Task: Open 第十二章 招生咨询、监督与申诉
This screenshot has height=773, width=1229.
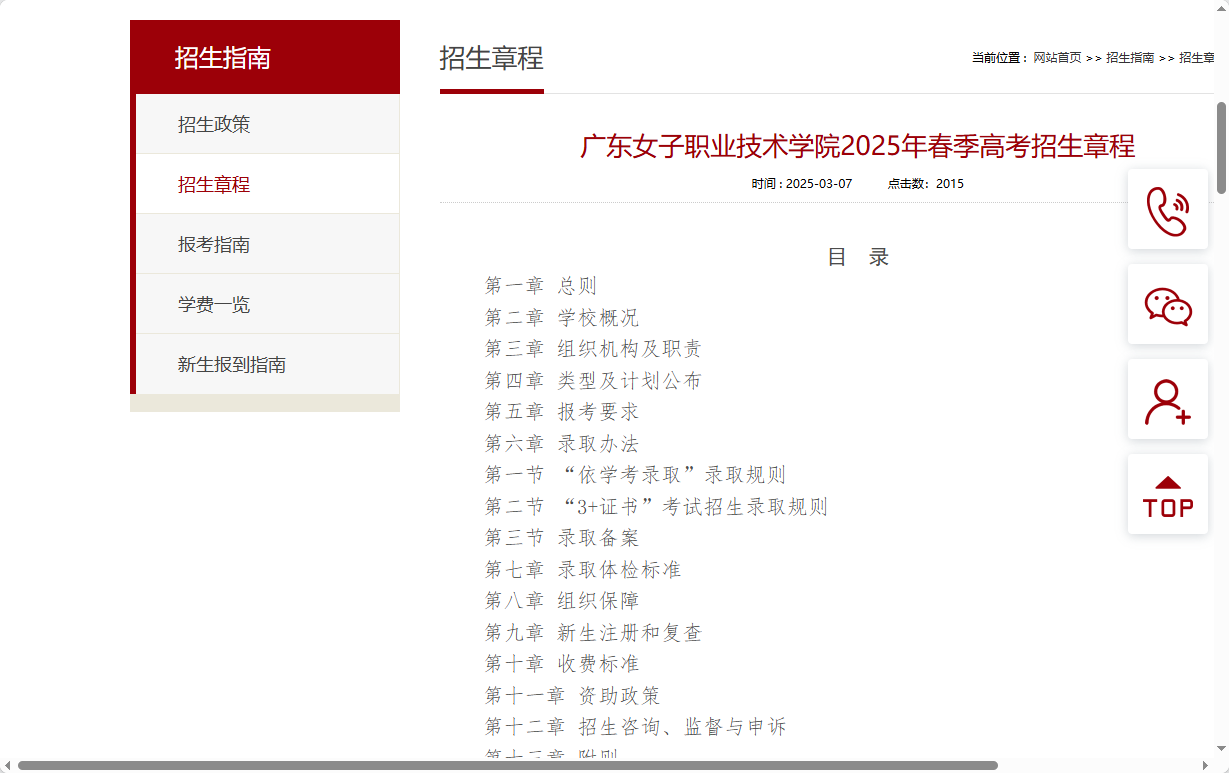Action: point(634,726)
